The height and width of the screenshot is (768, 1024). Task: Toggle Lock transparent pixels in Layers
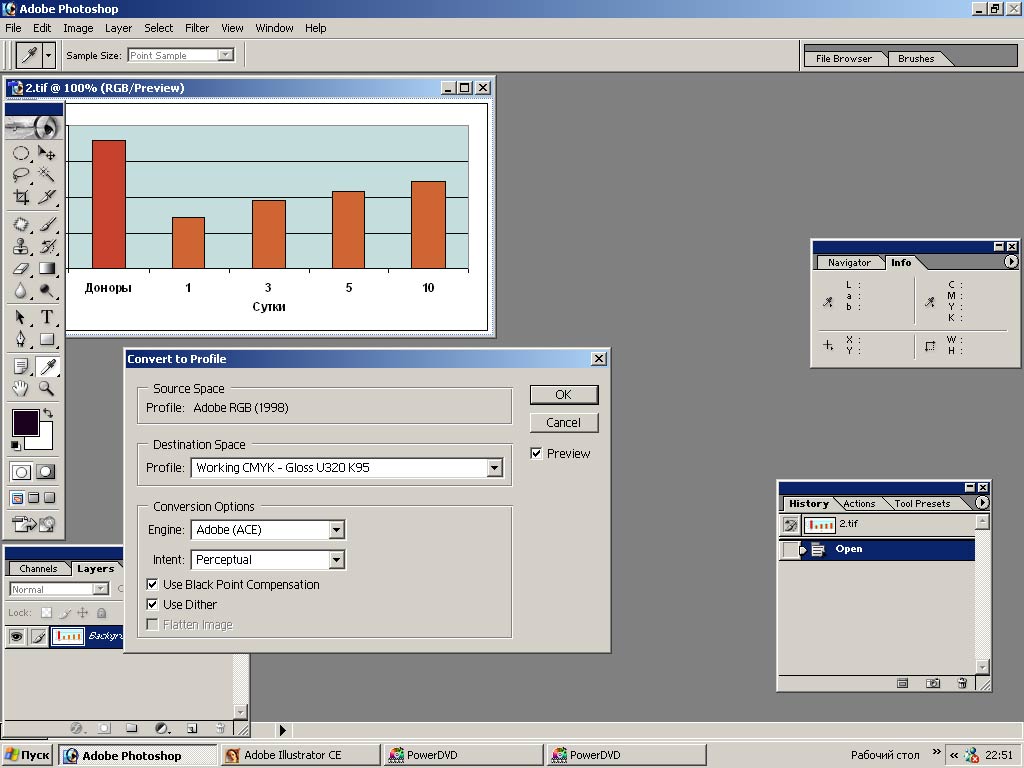click(46, 613)
